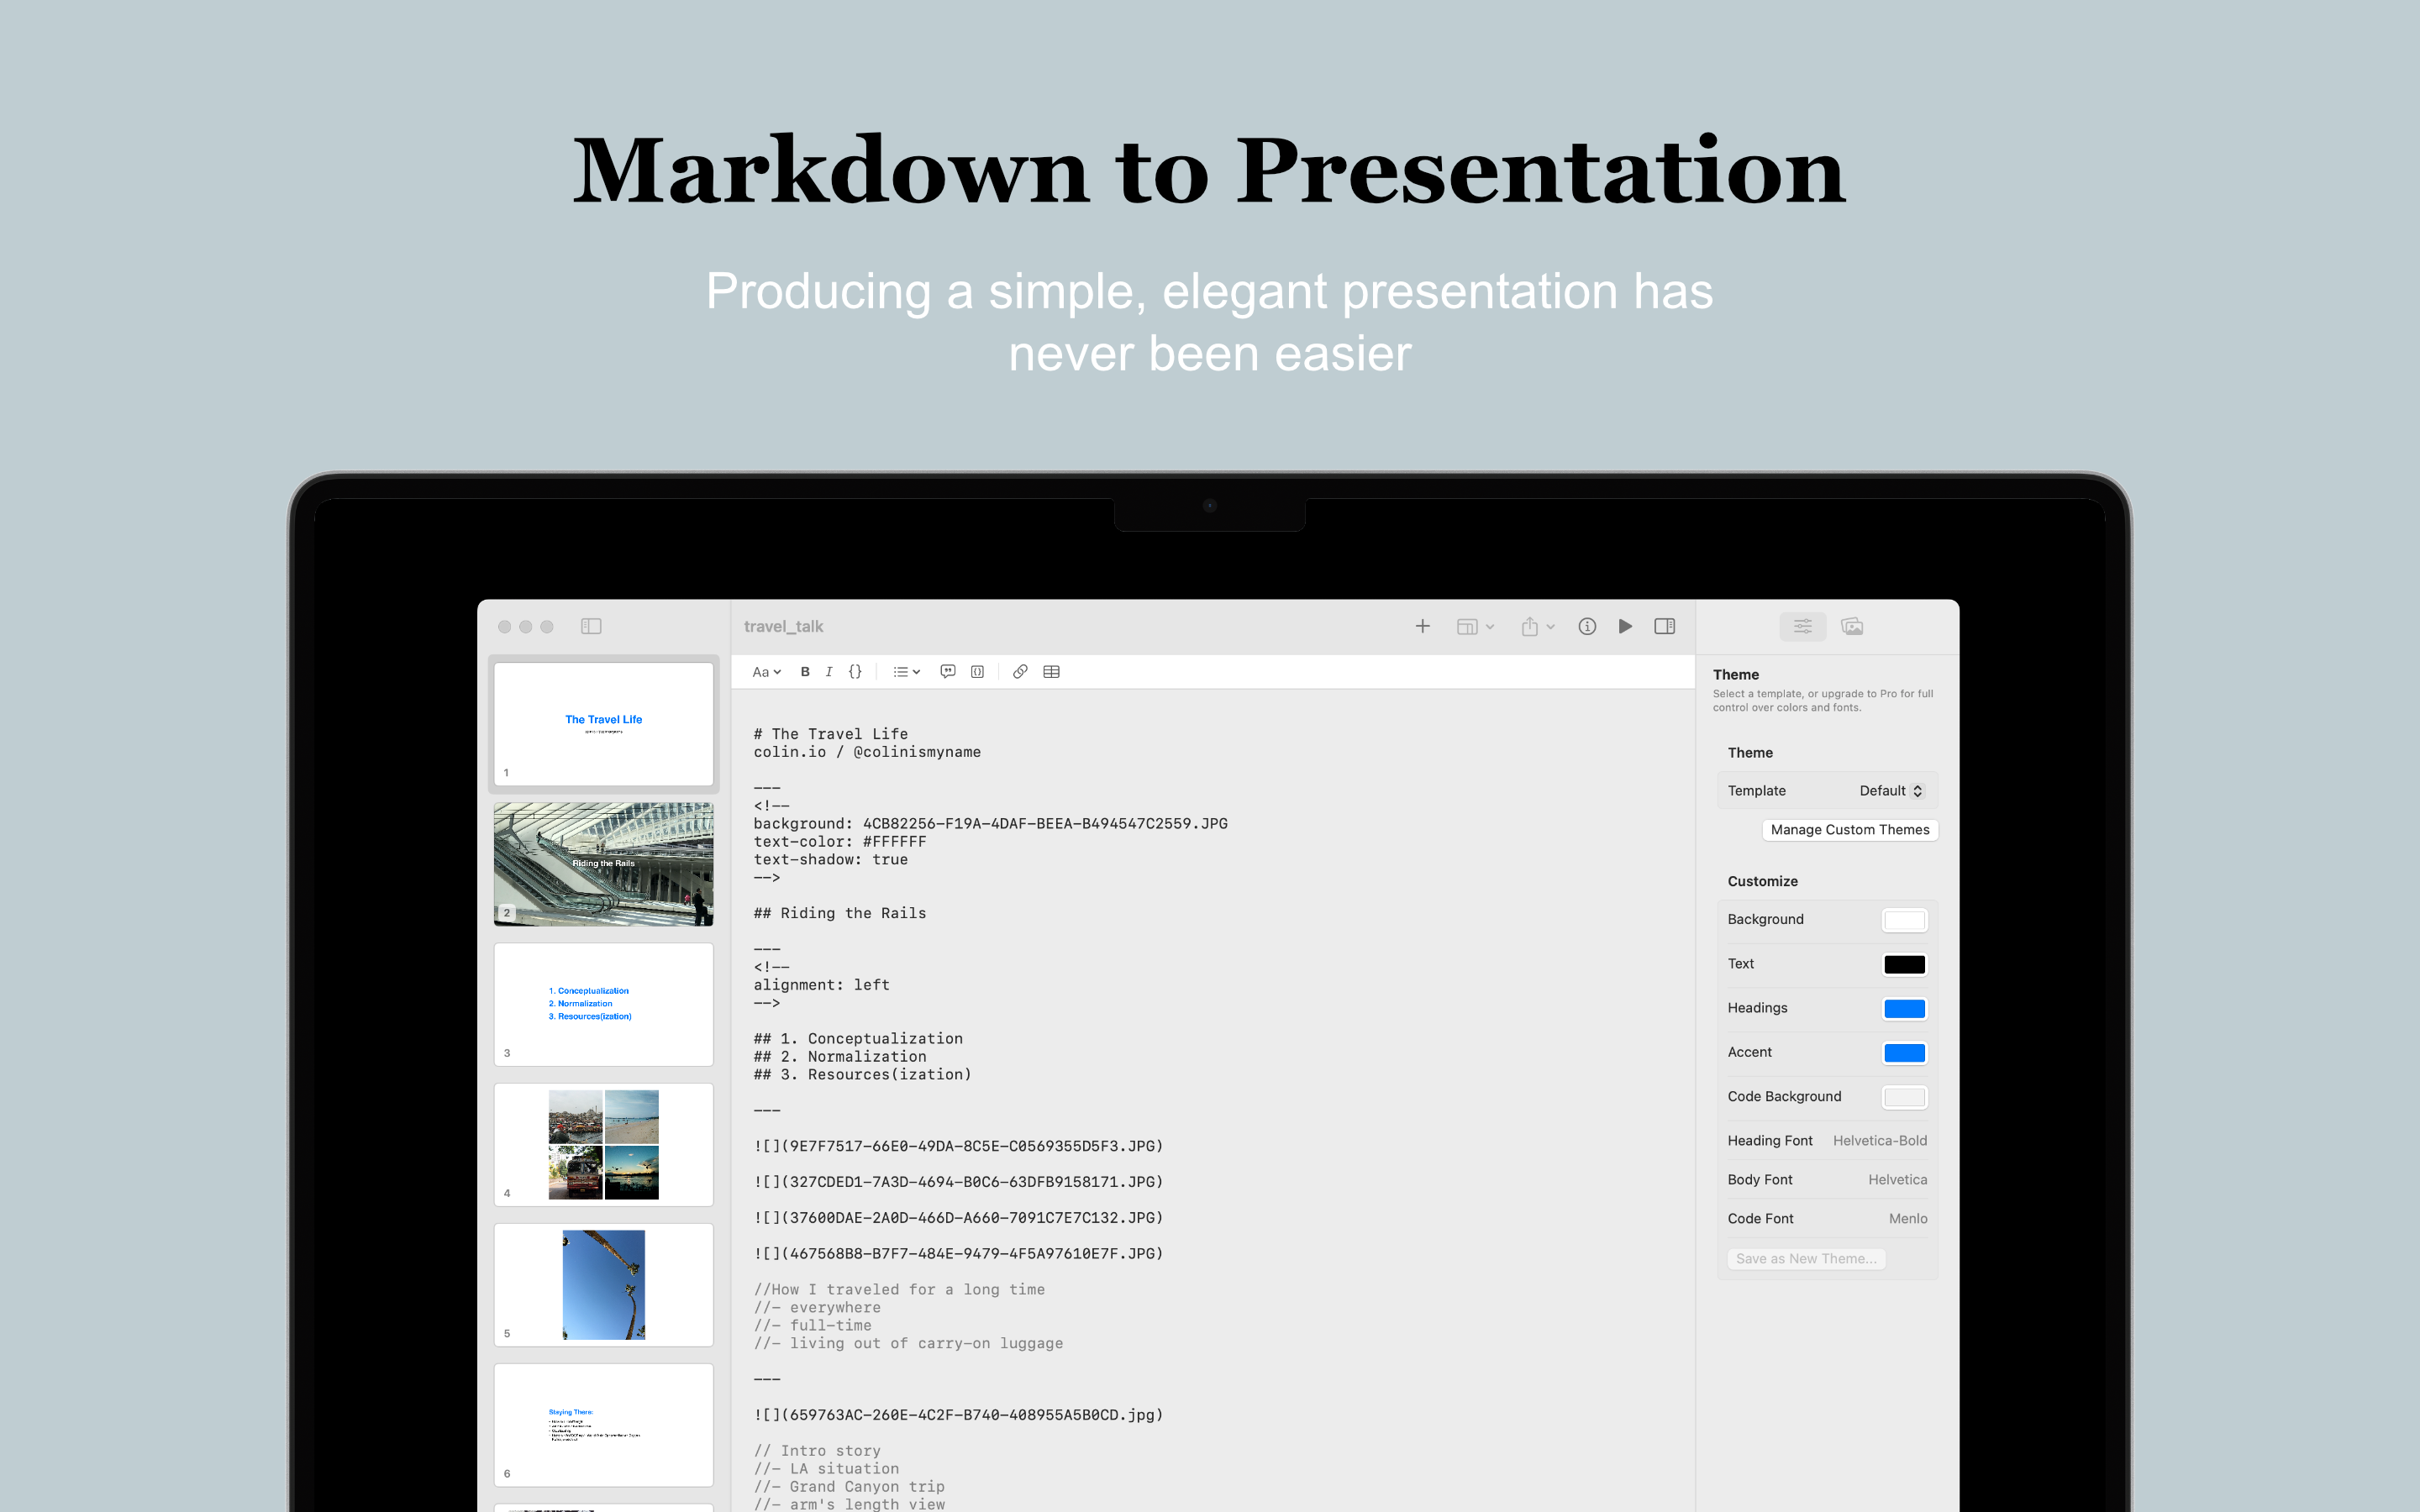This screenshot has width=2420, height=1512.
Task: Insert a table with the table icon
Action: (x=1051, y=671)
